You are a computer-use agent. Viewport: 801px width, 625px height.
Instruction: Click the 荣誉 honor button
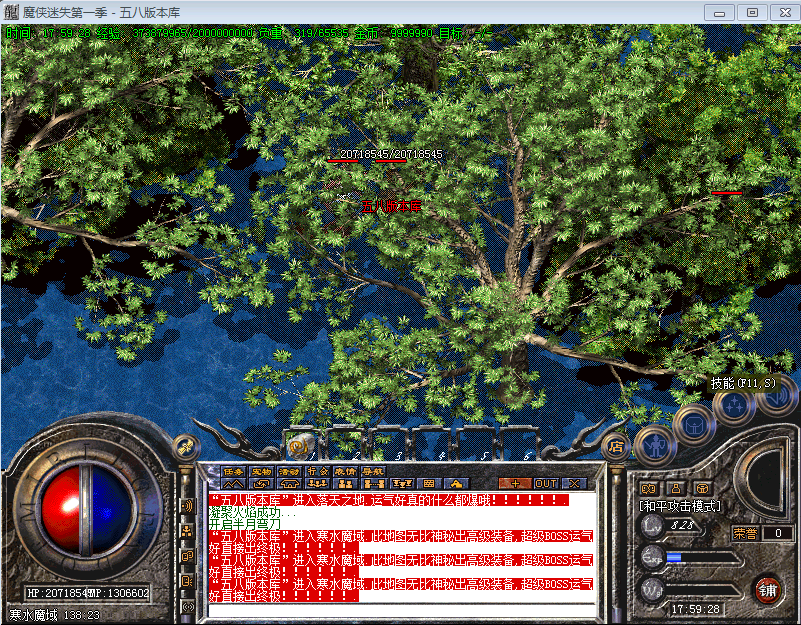pos(745,534)
